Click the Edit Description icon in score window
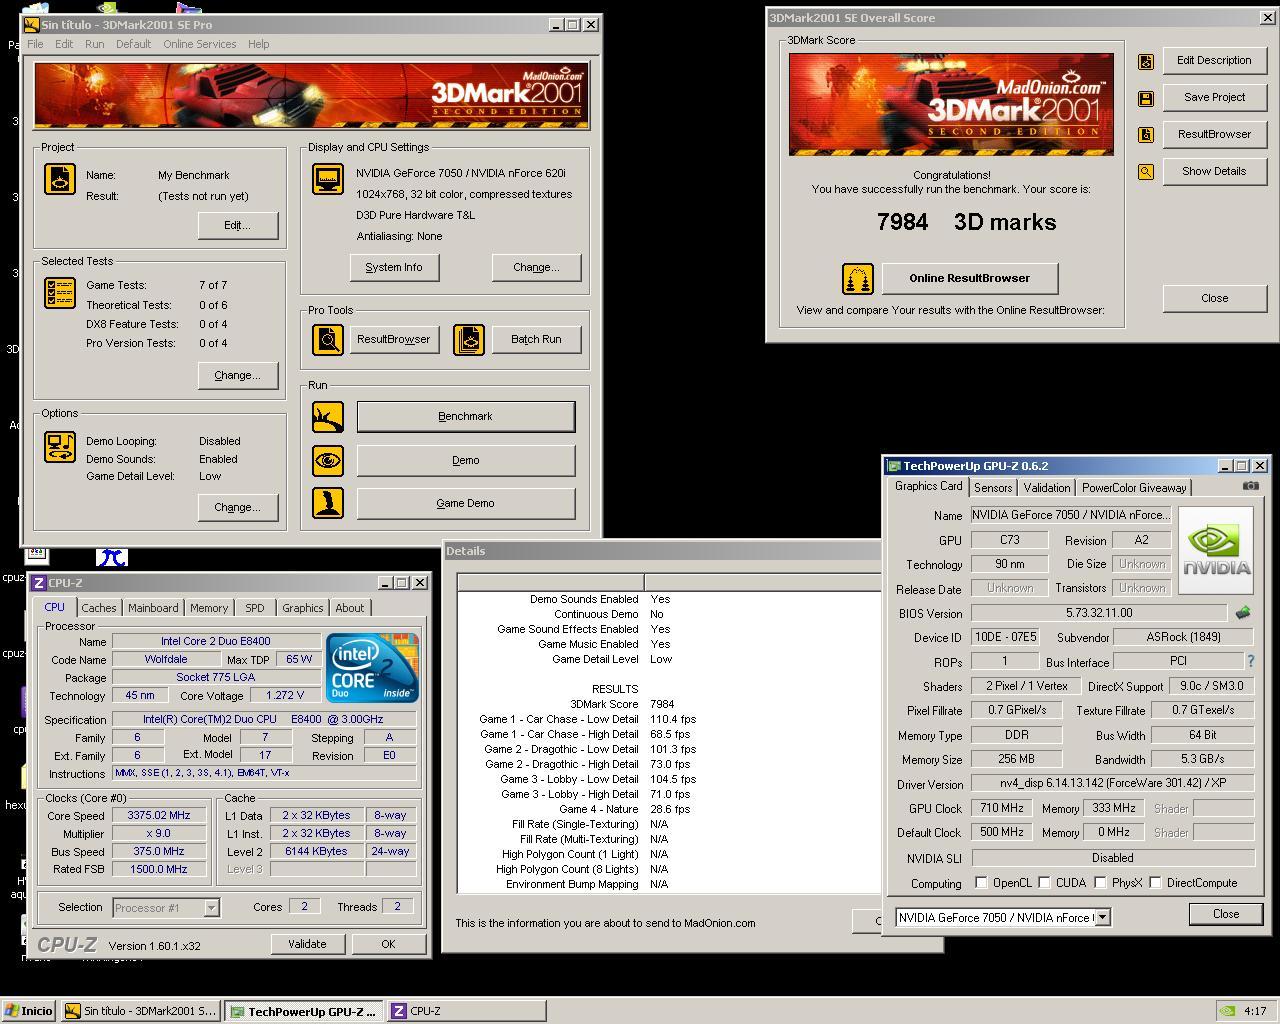1280x1024 pixels. click(x=1146, y=62)
